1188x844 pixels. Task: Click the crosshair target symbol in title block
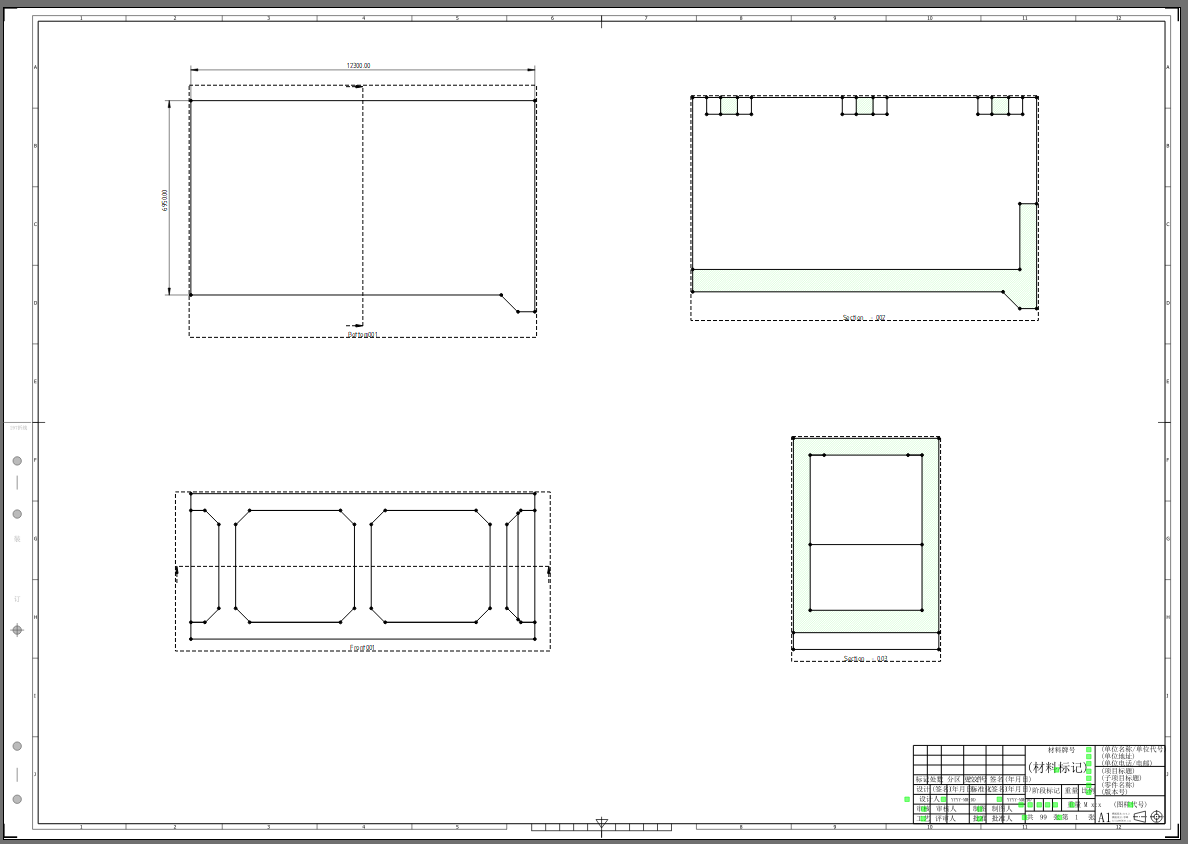click(x=1157, y=817)
